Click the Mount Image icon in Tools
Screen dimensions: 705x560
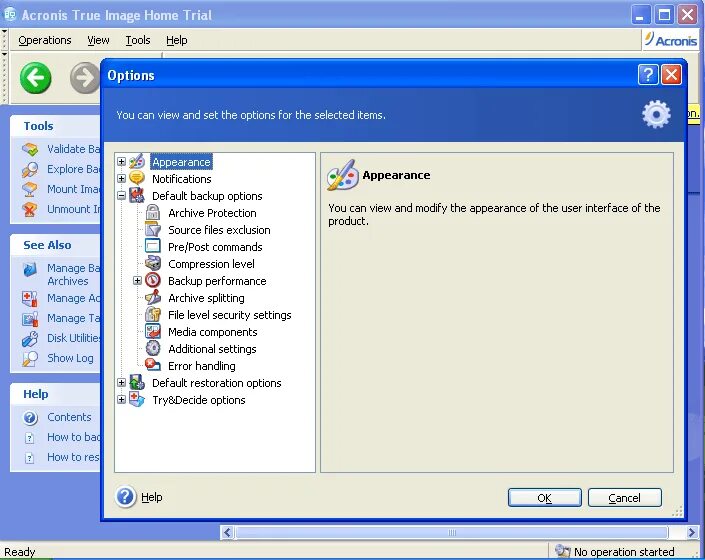30,189
